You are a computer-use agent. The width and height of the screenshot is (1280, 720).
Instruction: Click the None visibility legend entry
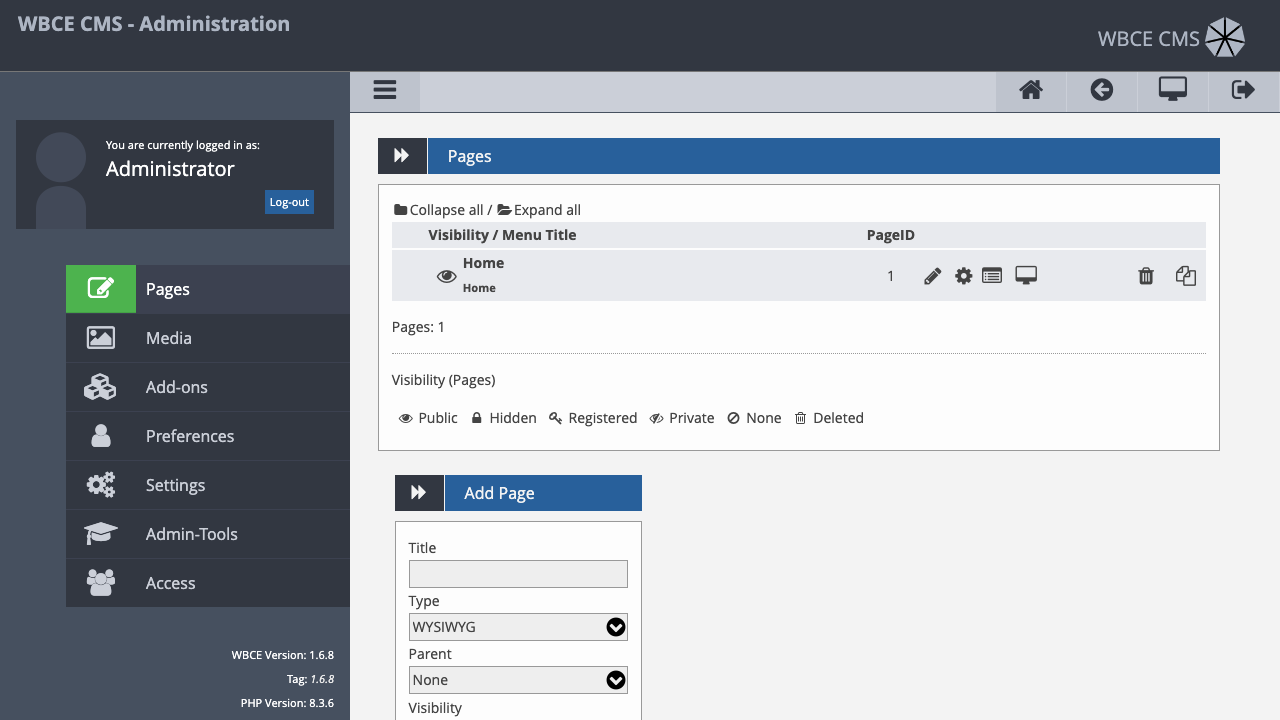tap(754, 418)
